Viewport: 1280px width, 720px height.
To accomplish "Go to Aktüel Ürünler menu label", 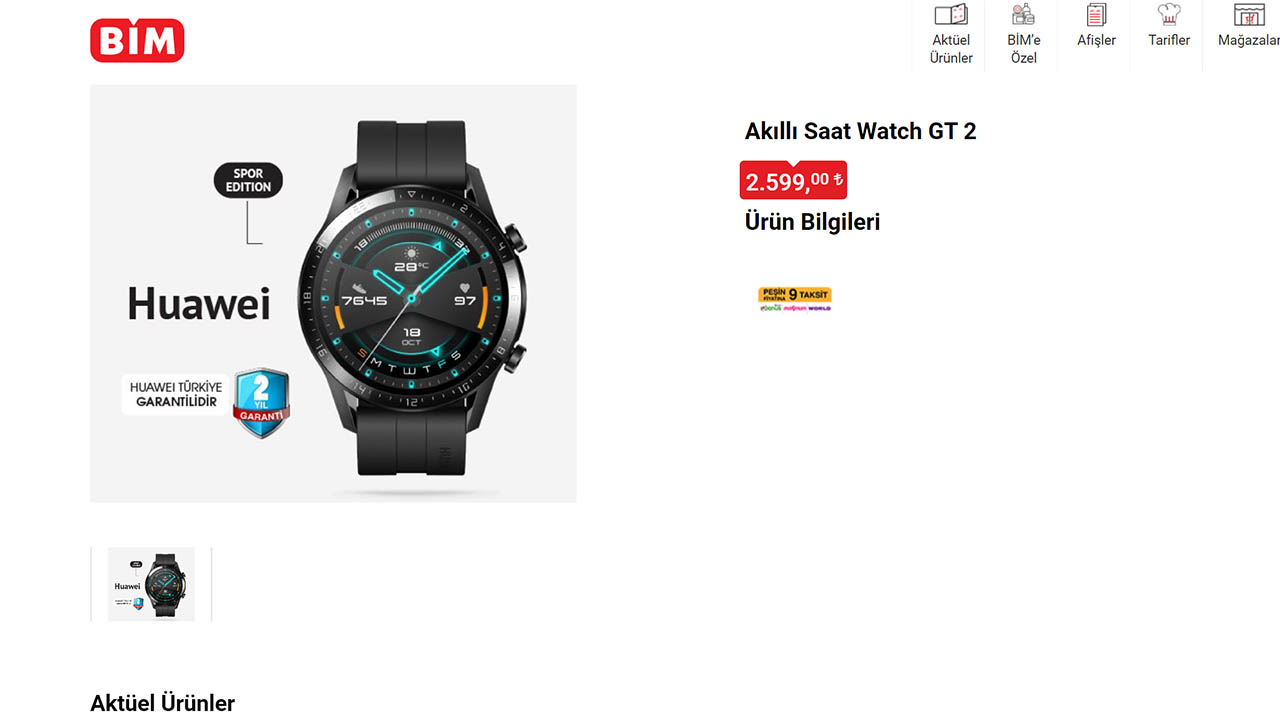I will coord(951,49).
